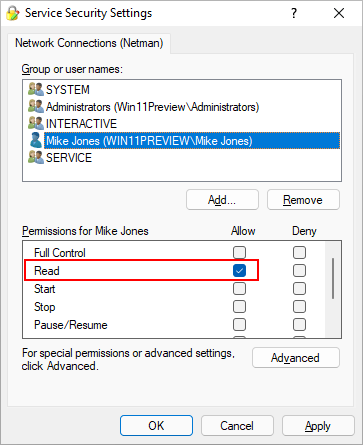Select the Administrators entry in the list
Screen dimensions: 363x445
(x=152, y=107)
